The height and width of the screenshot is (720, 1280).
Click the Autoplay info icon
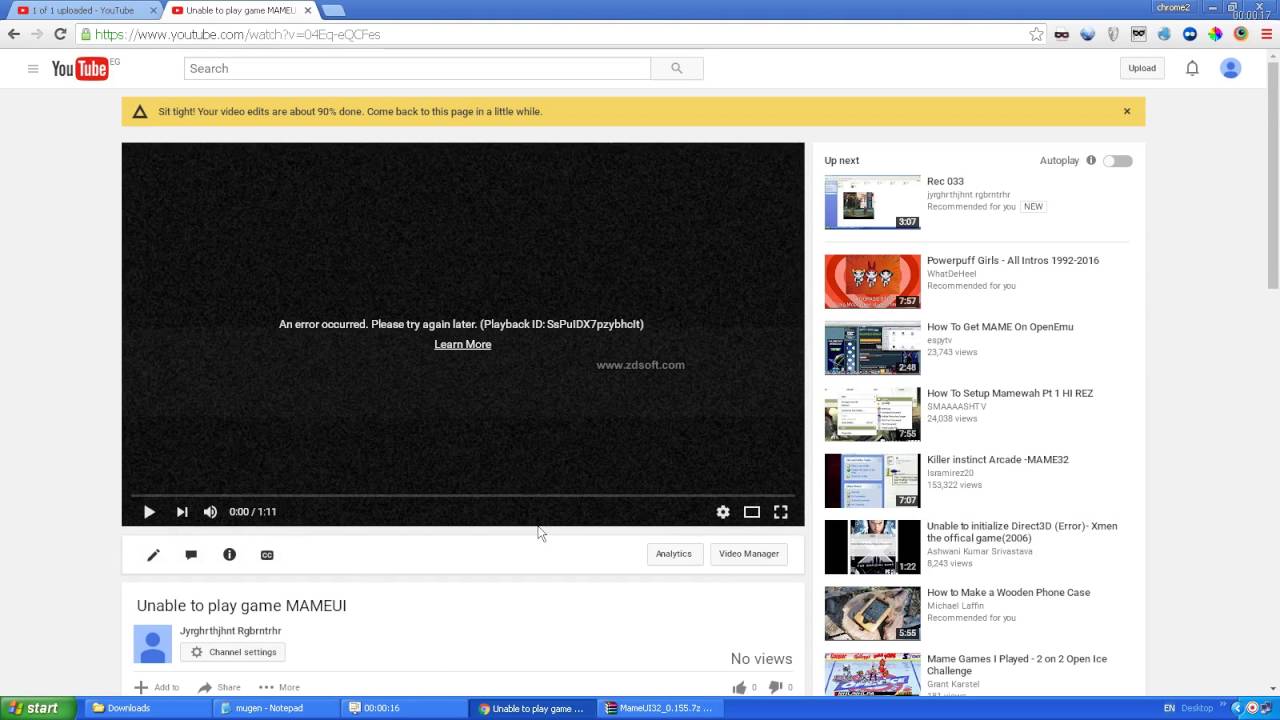[1091, 160]
